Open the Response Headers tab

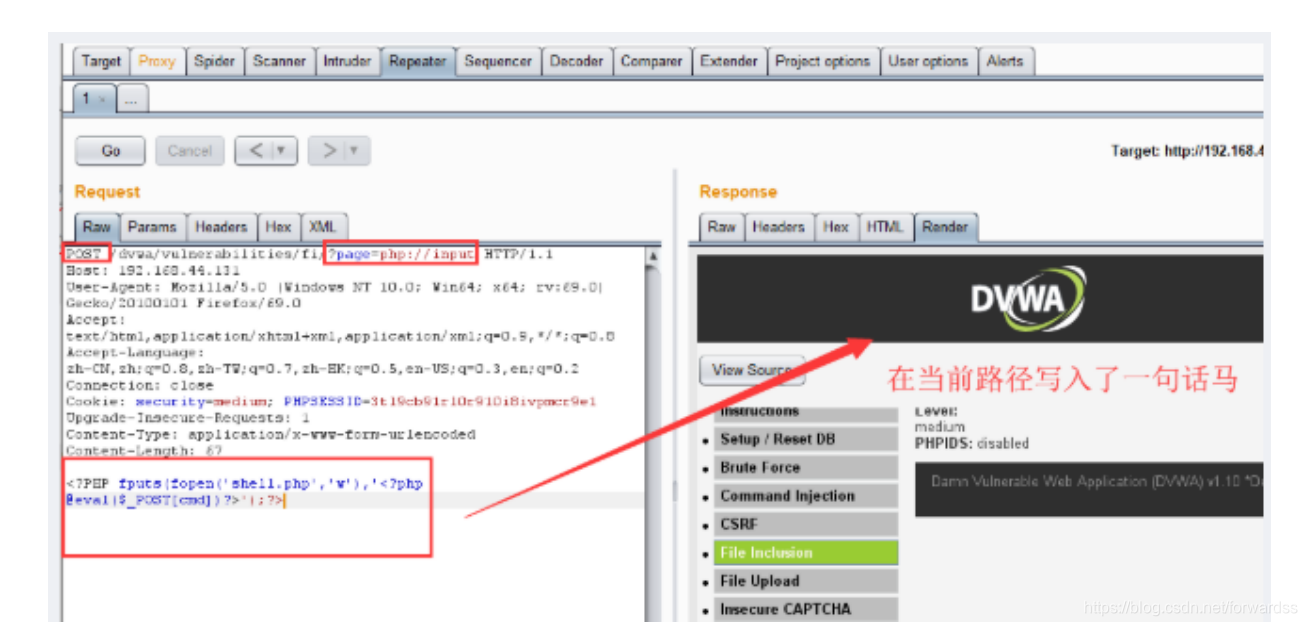pos(779,227)
